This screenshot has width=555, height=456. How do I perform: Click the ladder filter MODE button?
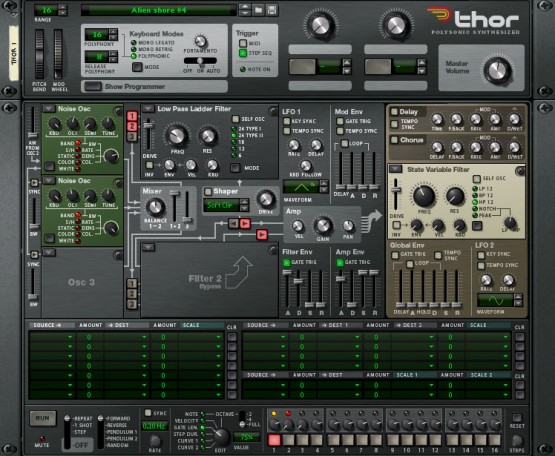[x=235, y=168]
